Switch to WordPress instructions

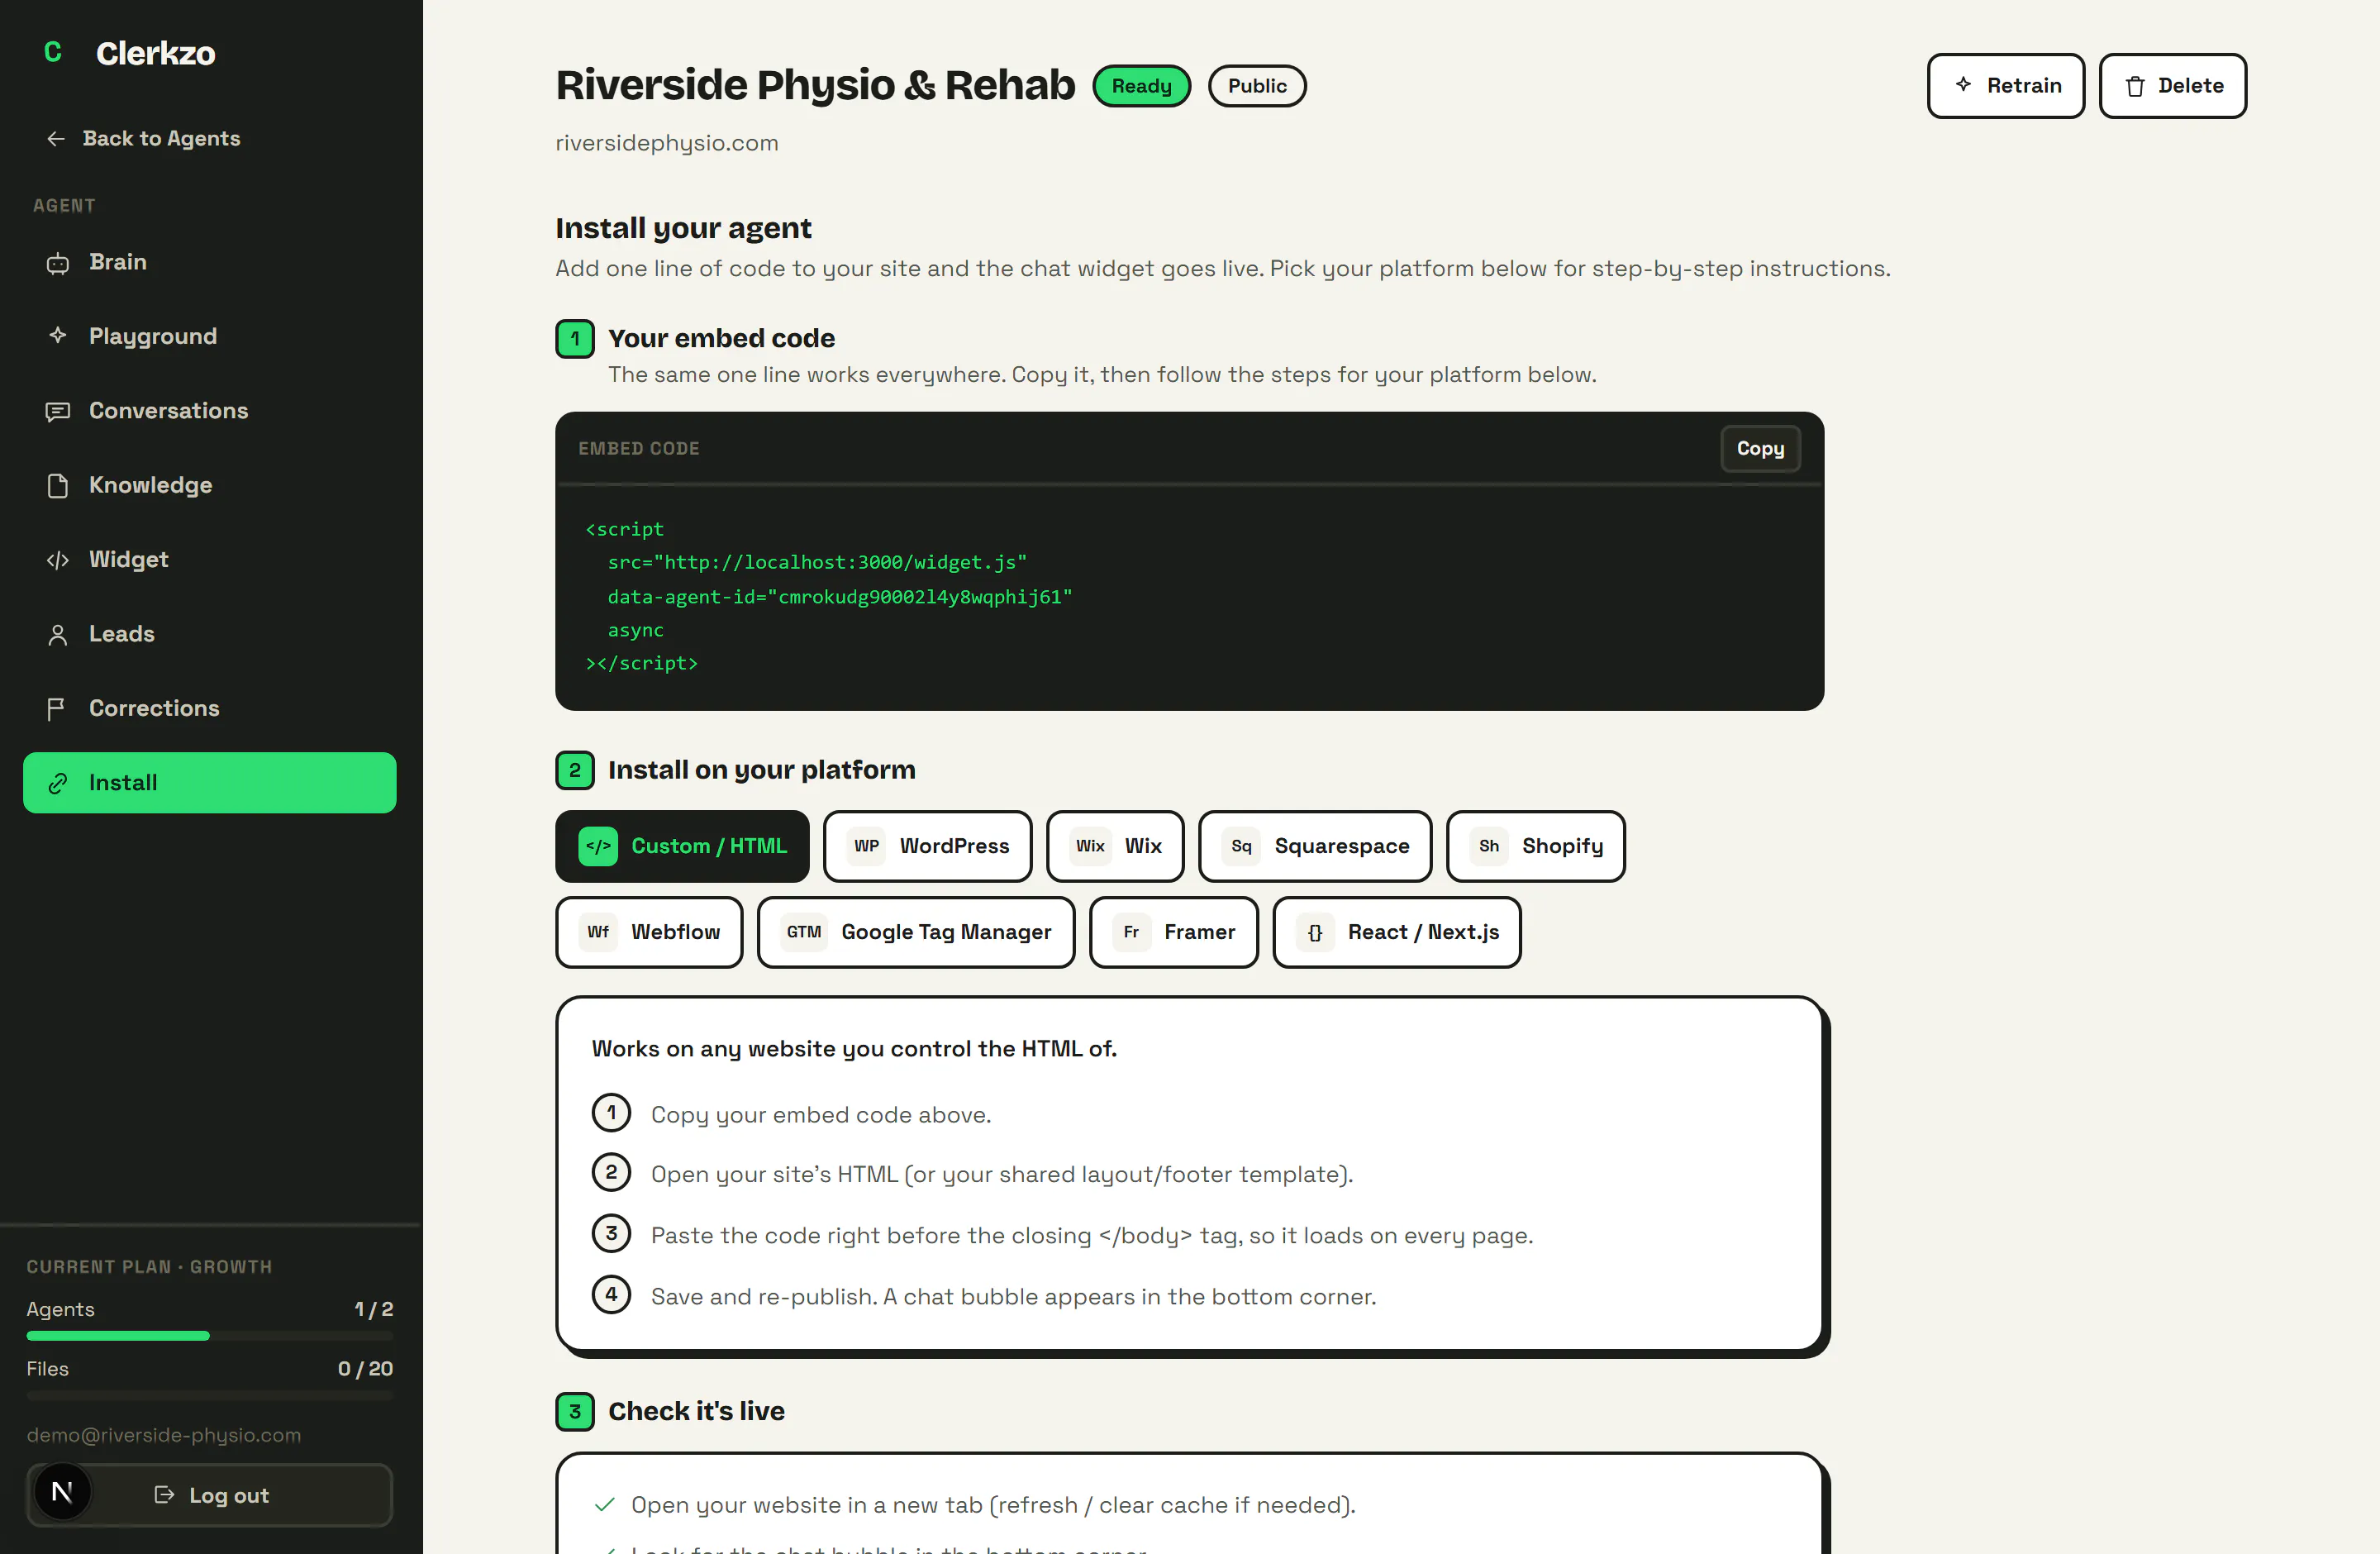tap(928, 846)
